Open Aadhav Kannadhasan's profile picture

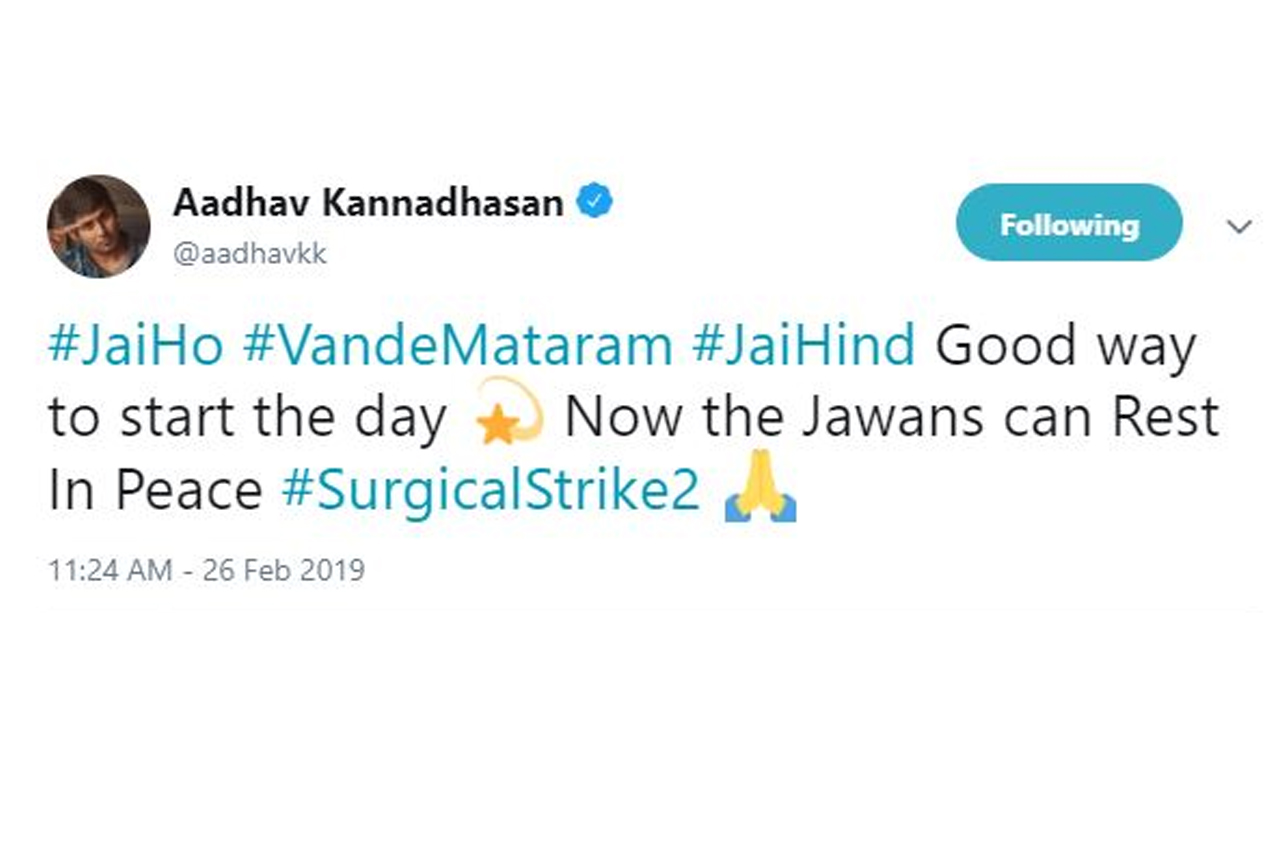[x=98, y=226]
